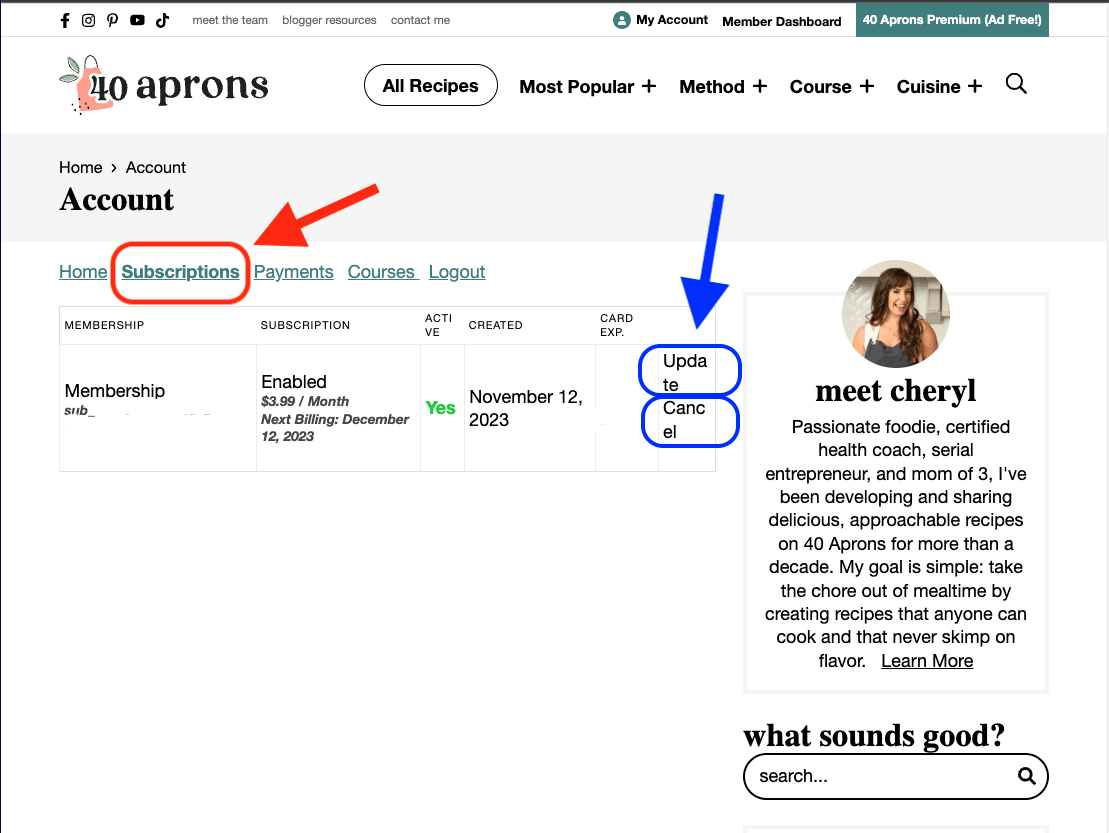The image size is (1109, 833).
Task: Click the MEMBERSHIP column header
Action: [x=104, y=325]
